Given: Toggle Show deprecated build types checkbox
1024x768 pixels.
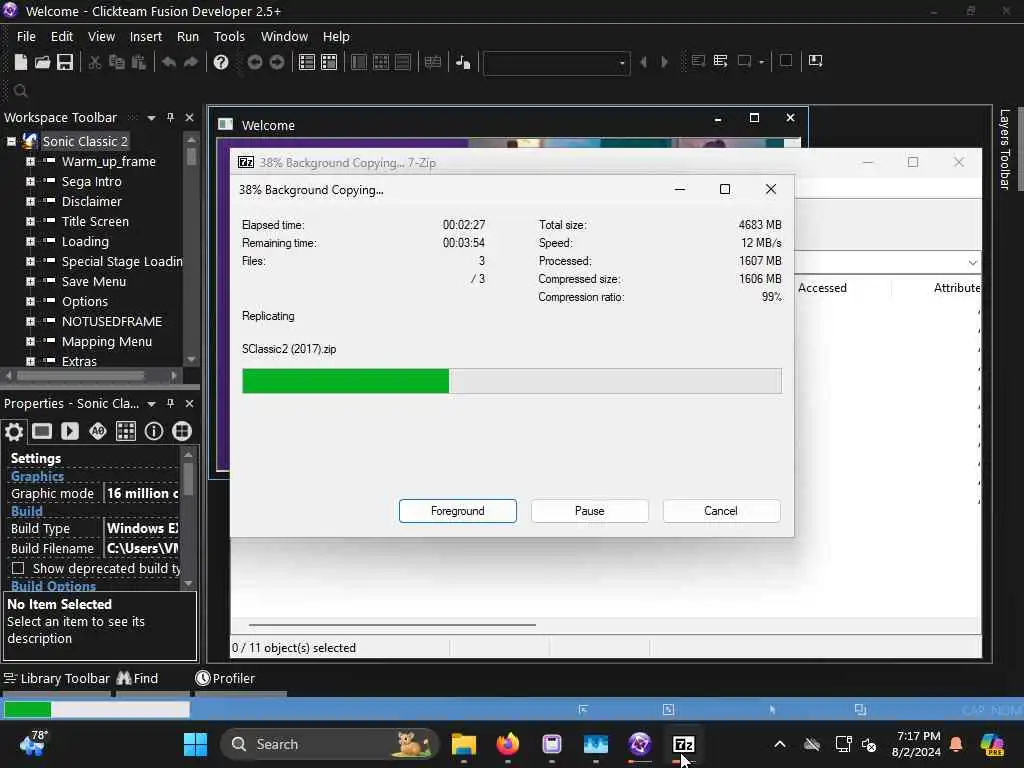Looking at the screenshot, I should [18, 569].
